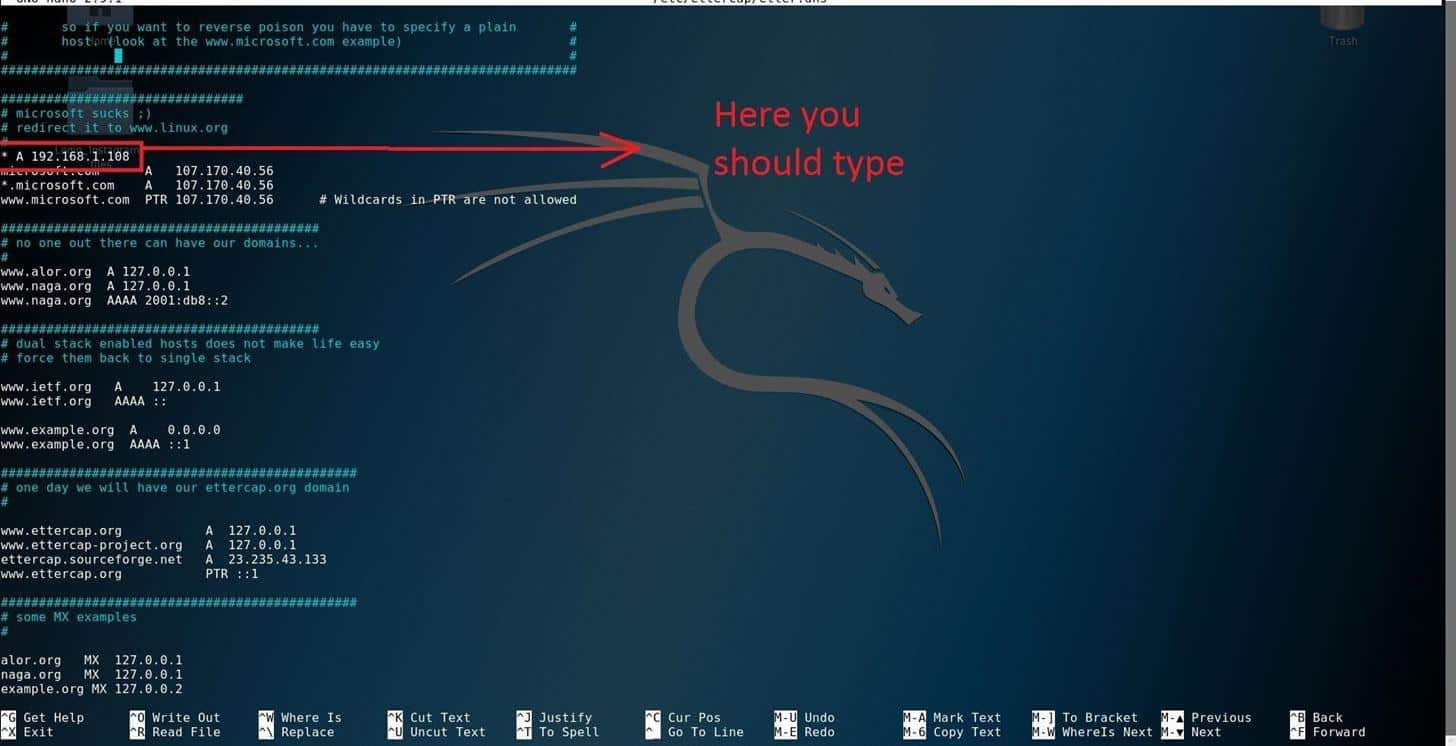Click the '*.microsoft.com A 107.170.40.56' line
This screenshot has width=1456, height=746.
point(137,185)
